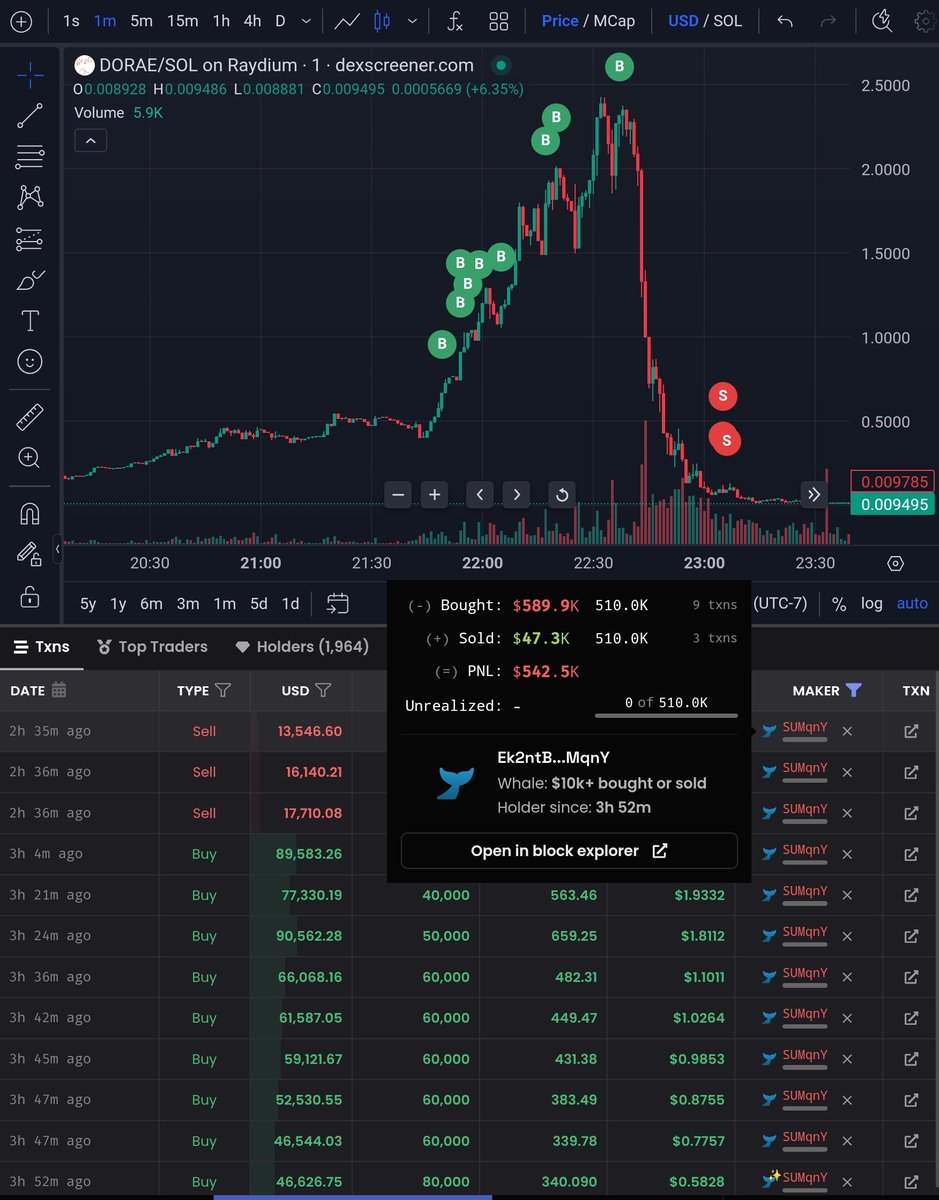This screenshot has height=1200, width=939.
Task: Zoom in chart with plus button
Action: click(x=434, y=494)
